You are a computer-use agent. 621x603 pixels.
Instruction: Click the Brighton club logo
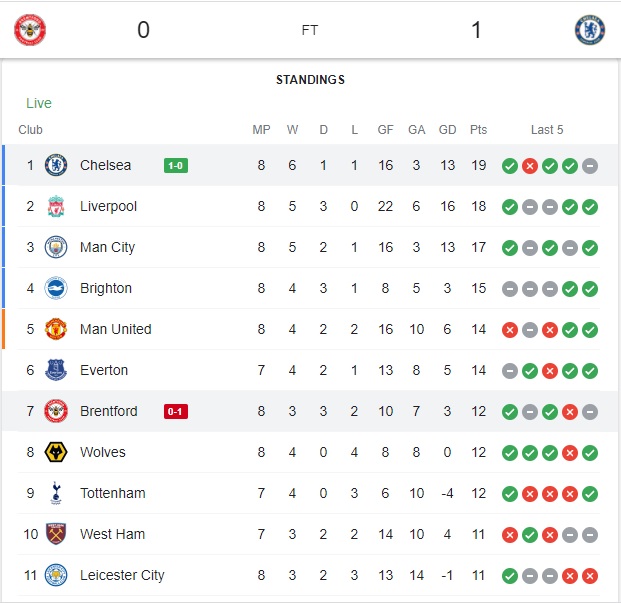click(56, 288)
